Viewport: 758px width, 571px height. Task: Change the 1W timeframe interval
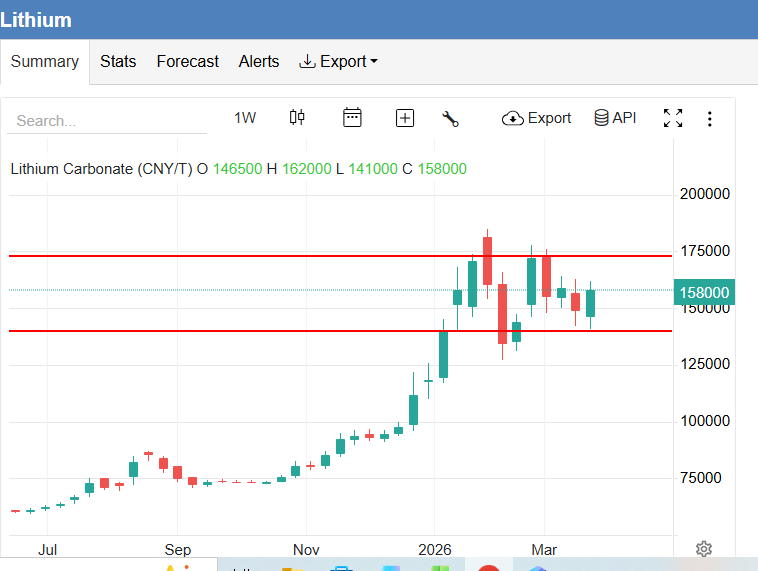coord(245,118)
